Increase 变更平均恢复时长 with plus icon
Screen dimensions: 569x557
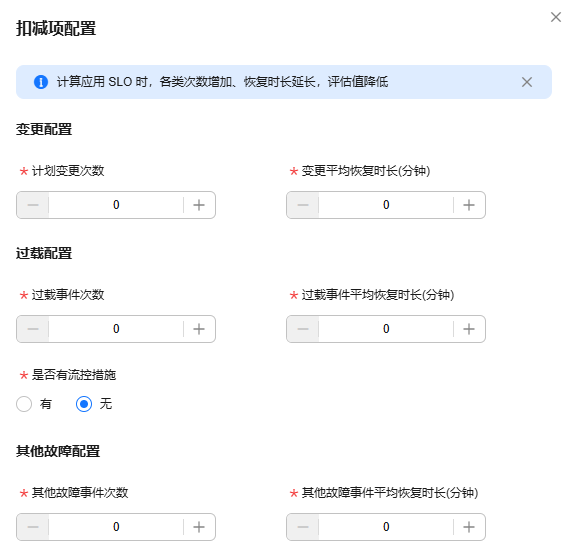469,205
